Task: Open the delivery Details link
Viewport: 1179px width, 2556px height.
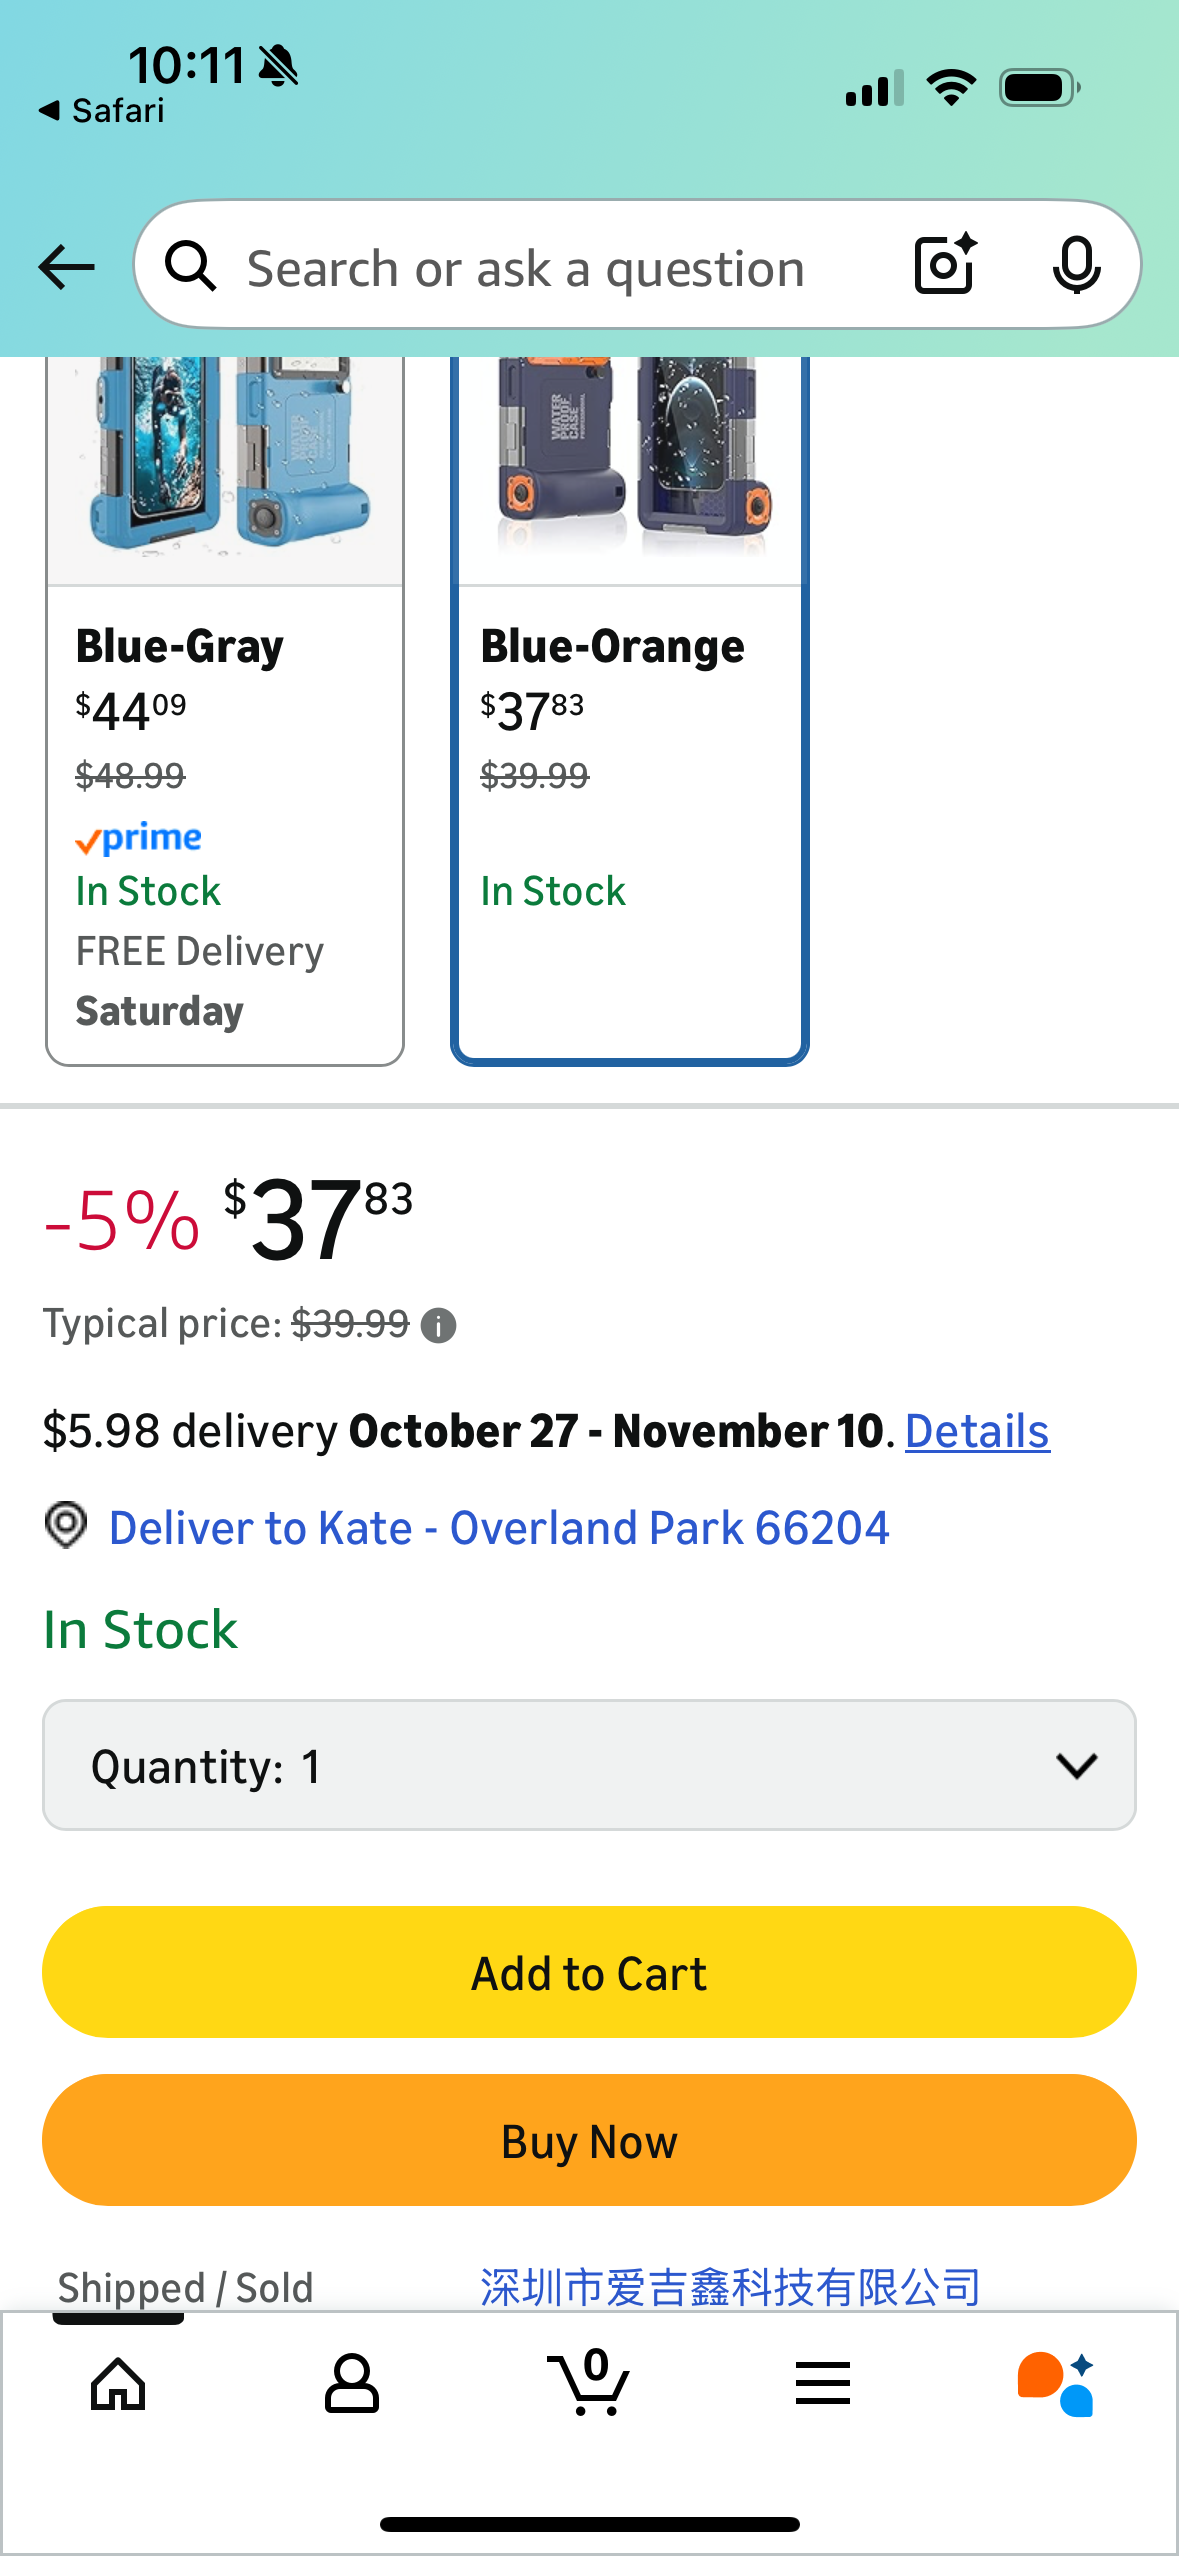Action: coord(977,1432)
